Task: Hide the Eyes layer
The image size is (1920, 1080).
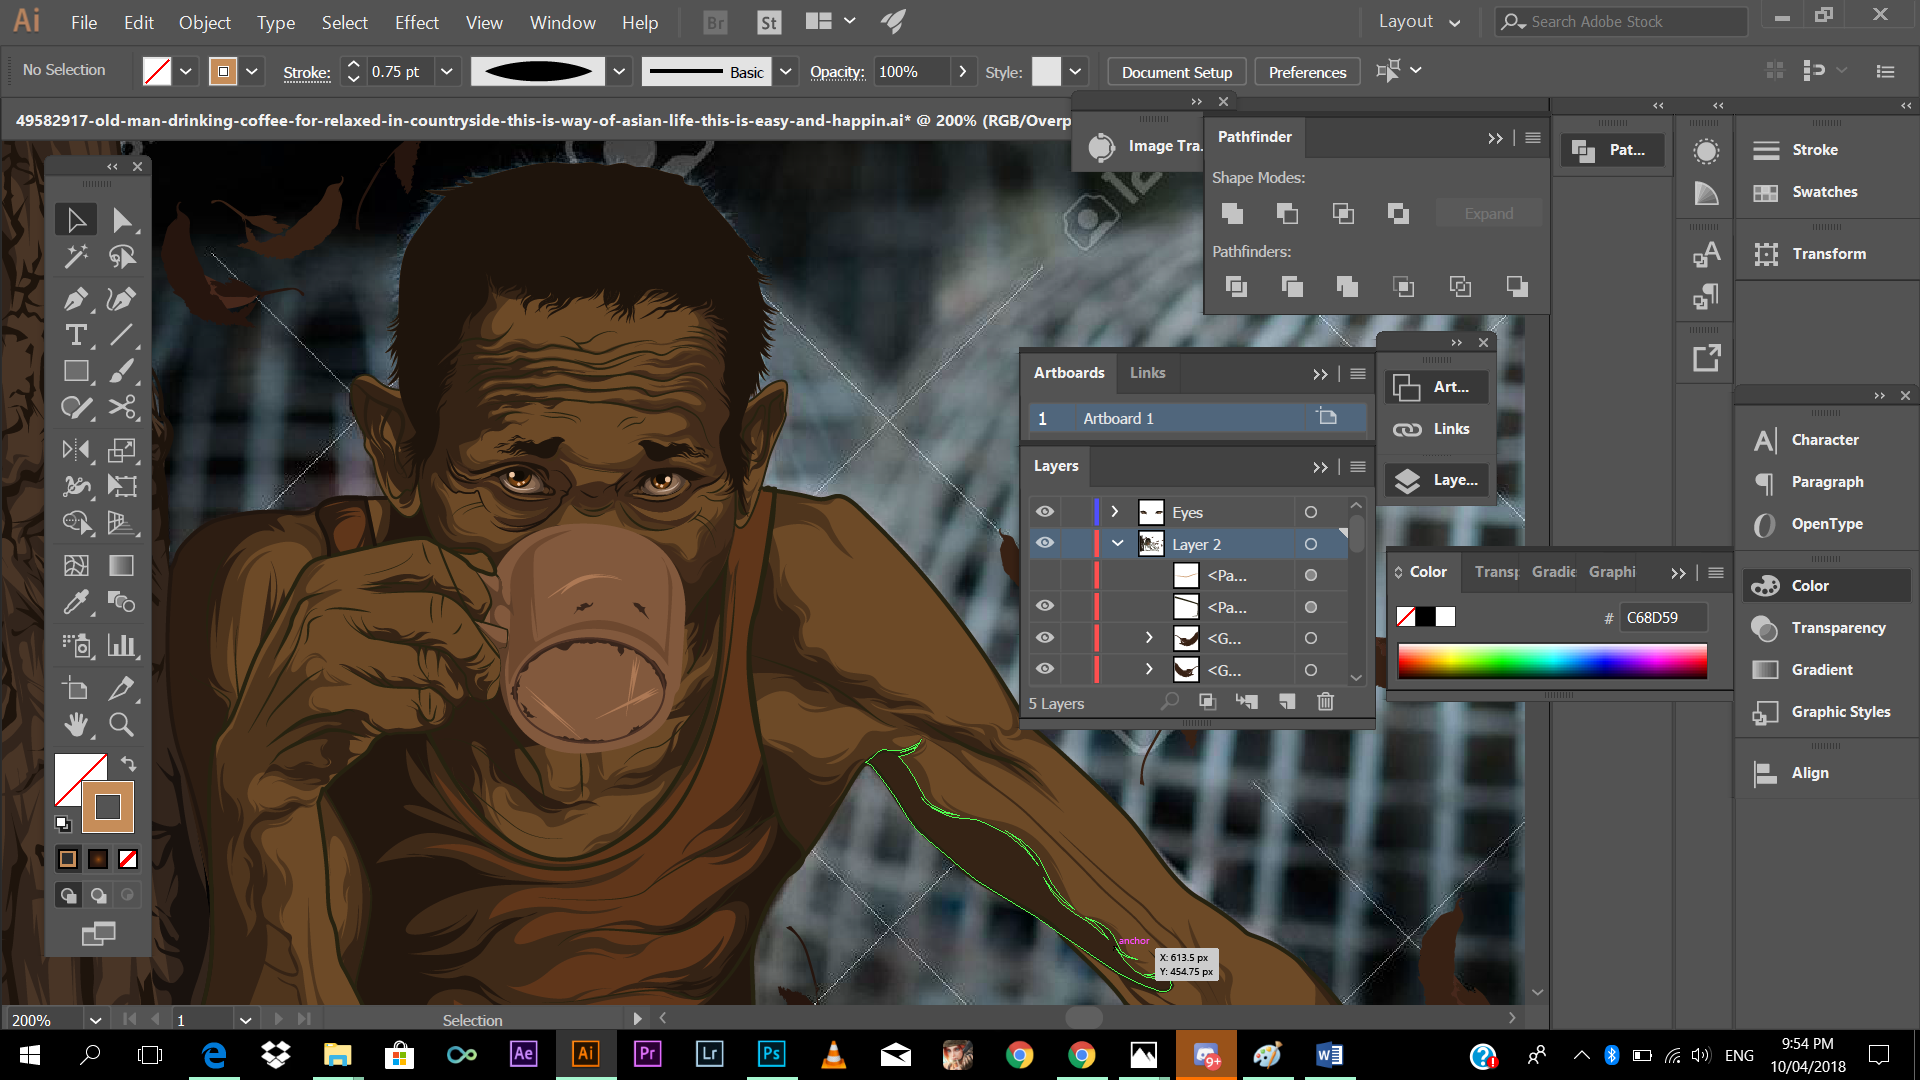Action: (x=1045, y=512)
